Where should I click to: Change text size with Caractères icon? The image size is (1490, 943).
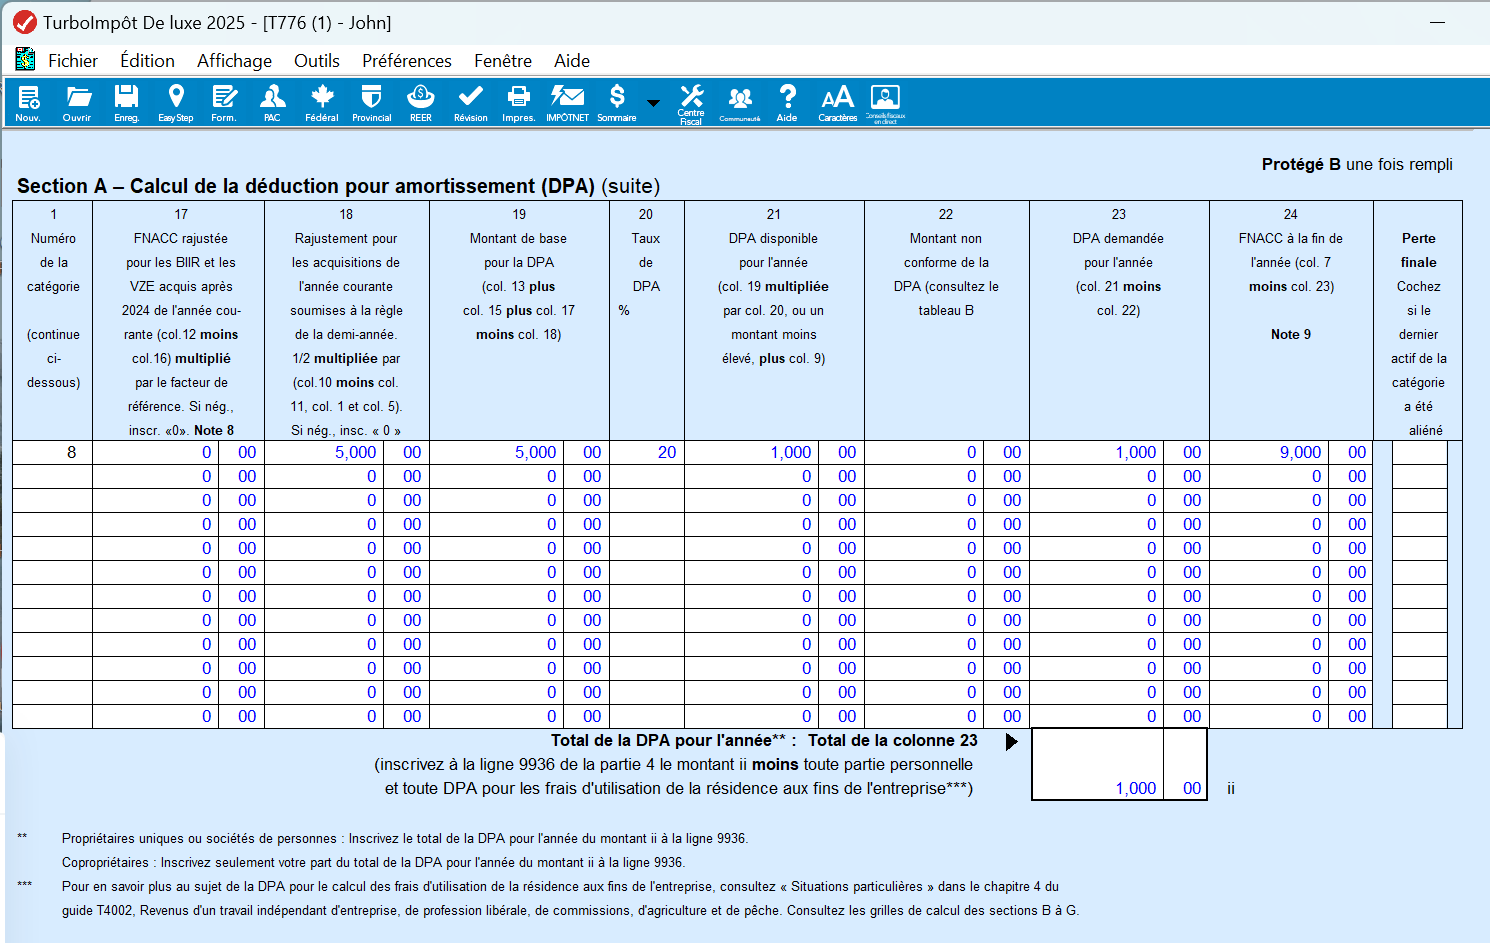[837, 103]
